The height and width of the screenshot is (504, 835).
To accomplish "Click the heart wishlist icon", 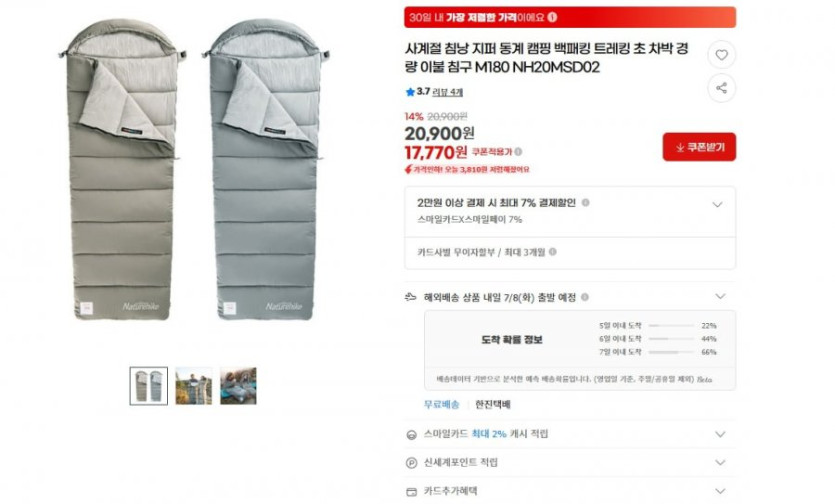I will pos(722,55).
